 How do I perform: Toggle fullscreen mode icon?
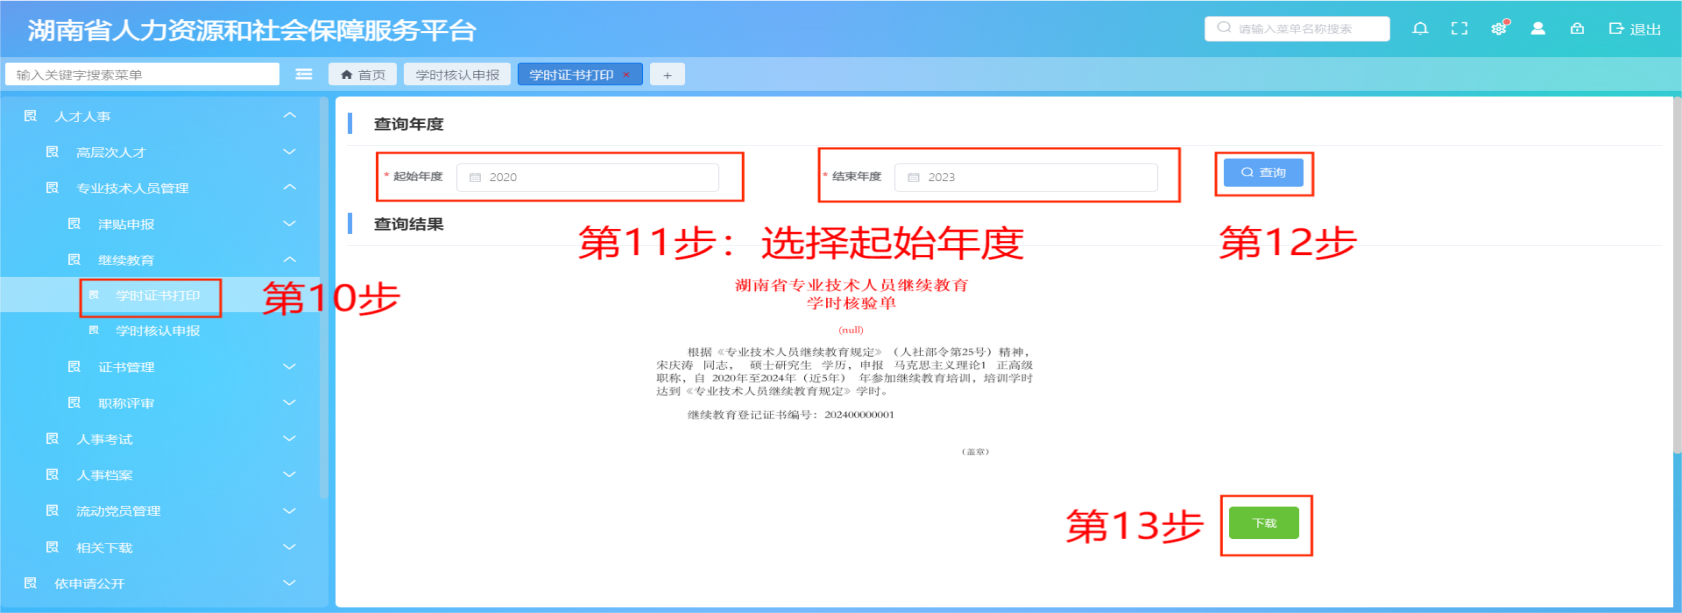pos(1459,29)
